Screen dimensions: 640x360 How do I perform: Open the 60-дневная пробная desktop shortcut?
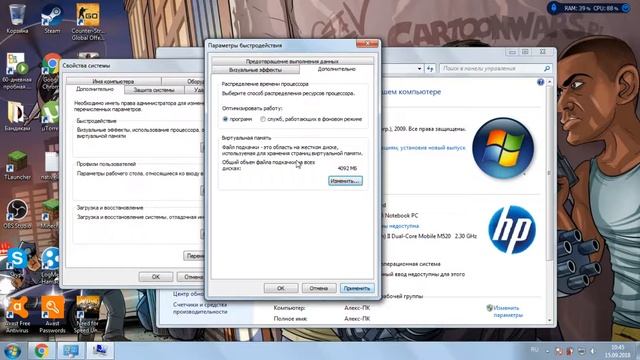coord(17,70)
